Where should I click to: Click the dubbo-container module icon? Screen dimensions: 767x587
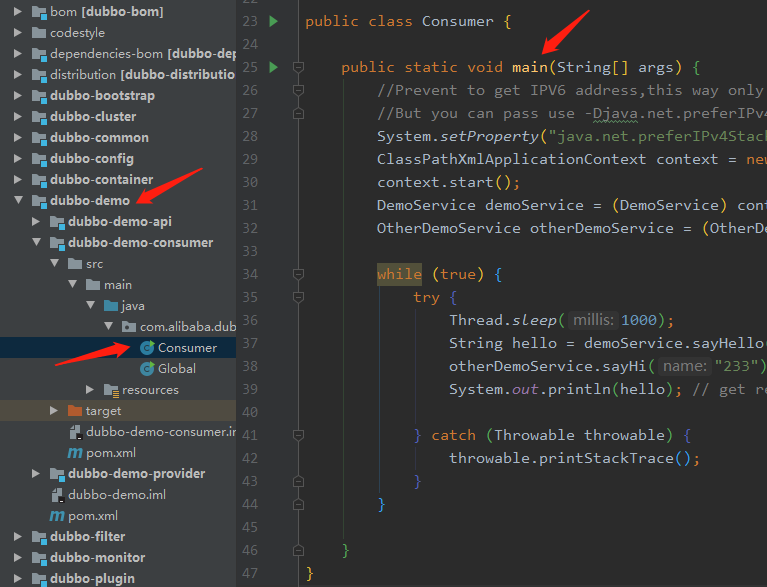[x=39, y=180]
